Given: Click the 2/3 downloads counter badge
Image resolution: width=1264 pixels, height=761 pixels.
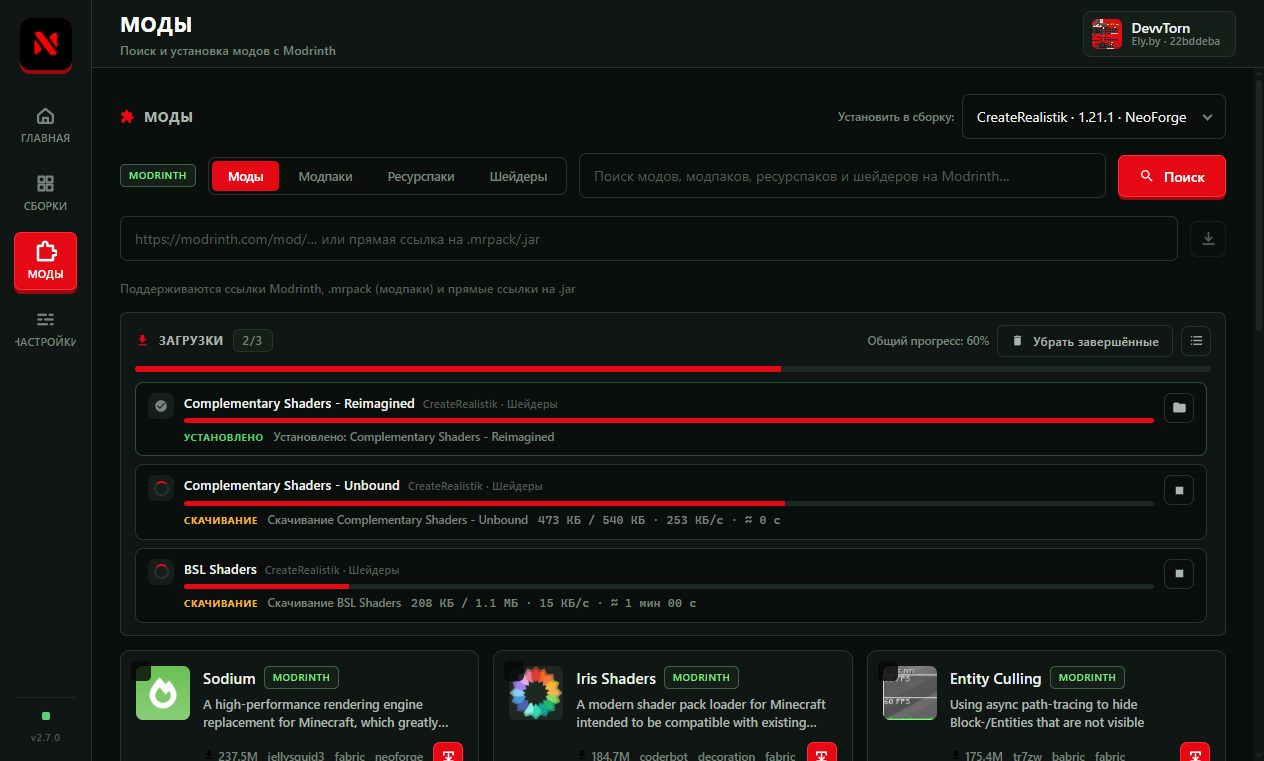Looking at the screenshot, I should point(253,341).
